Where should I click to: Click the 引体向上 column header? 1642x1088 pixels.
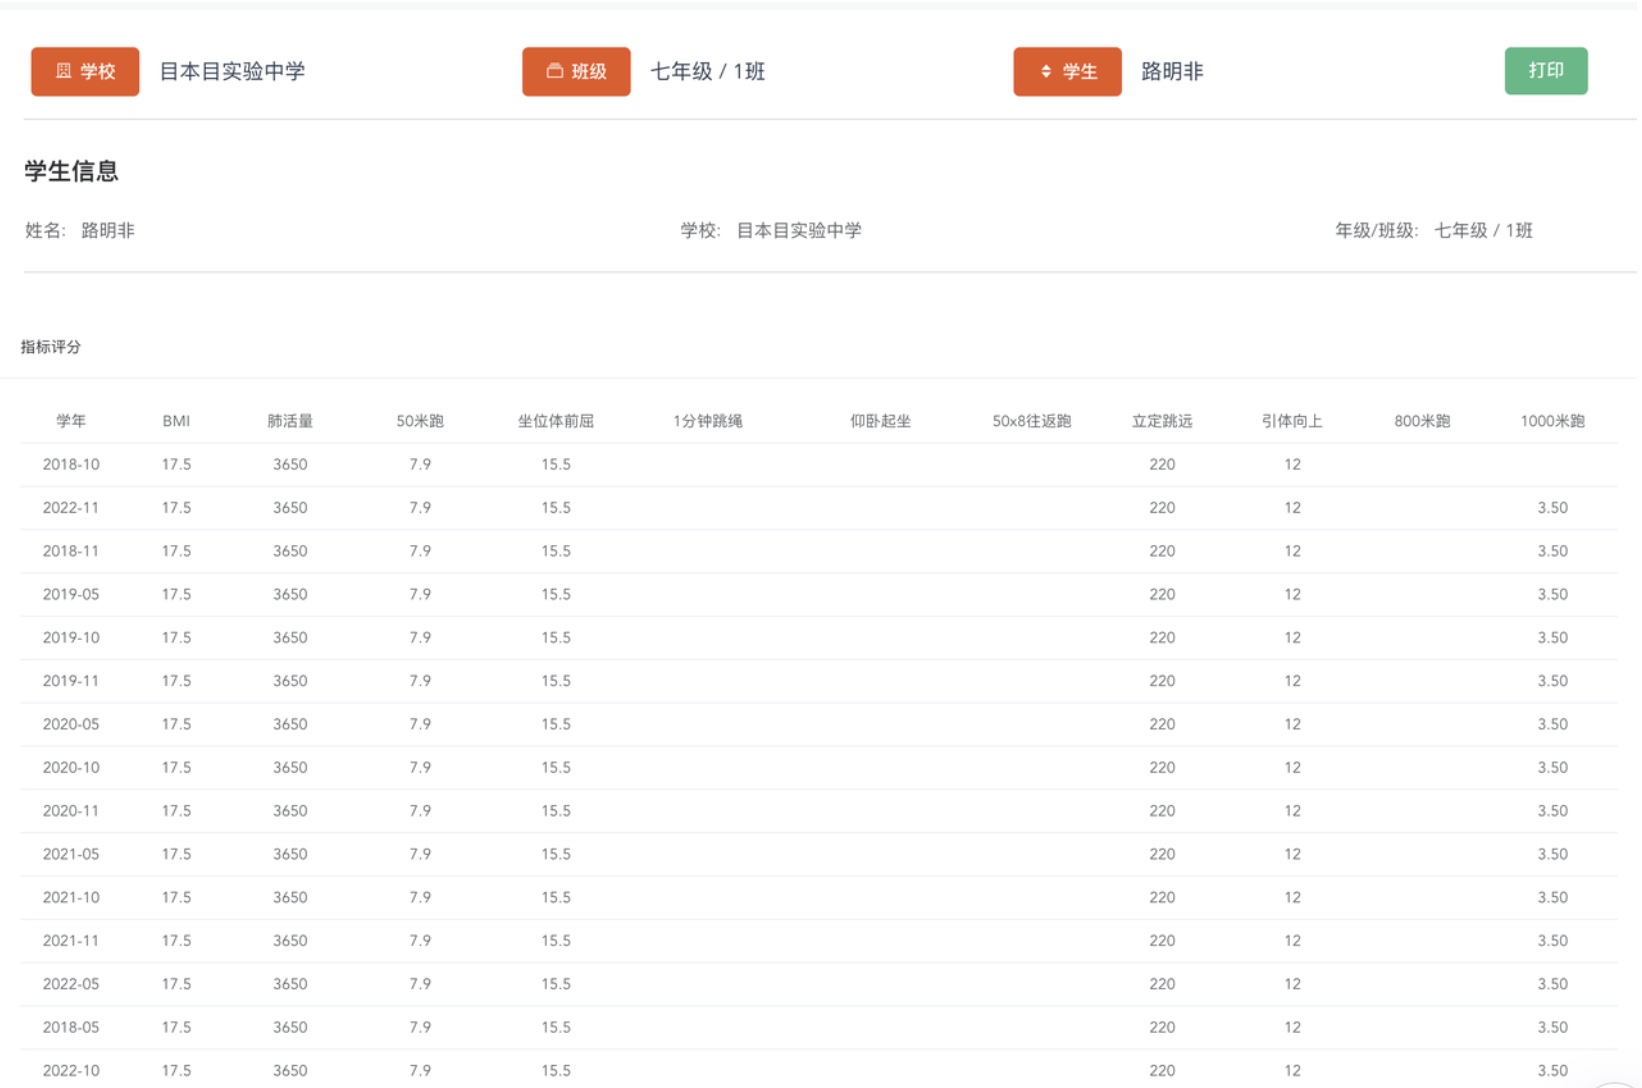pyautogui.click(x=1292, y=421)
